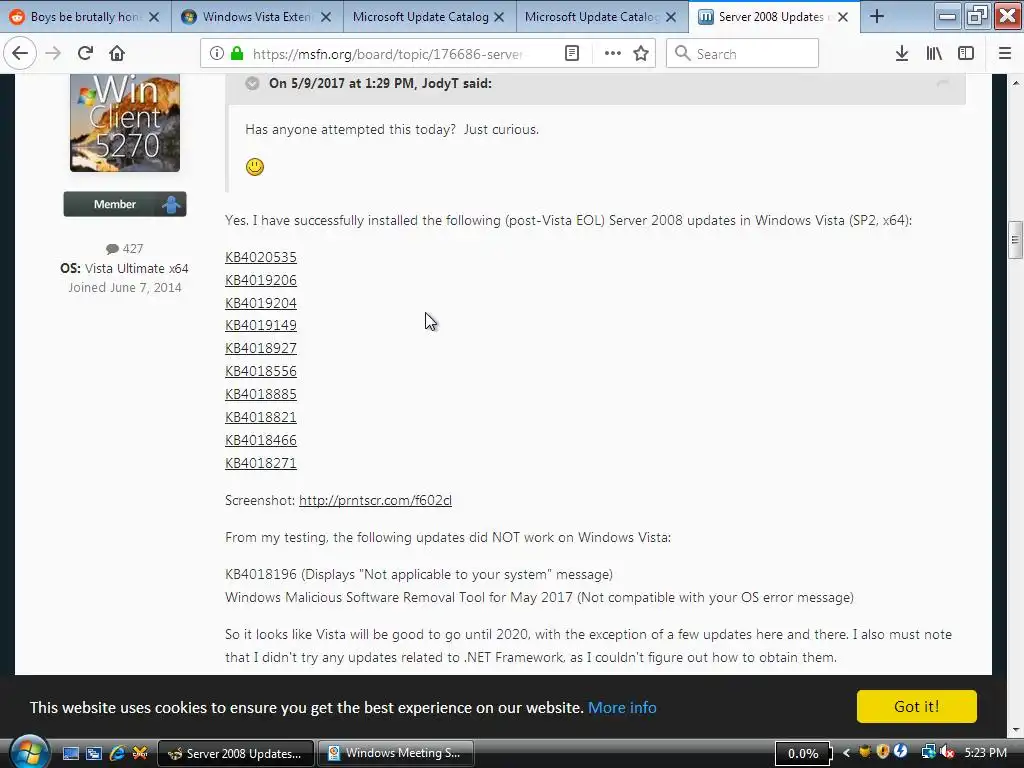Select the Server 2008 Updates tab
The width and height of the screenshot is (1024, 768).
774,16
